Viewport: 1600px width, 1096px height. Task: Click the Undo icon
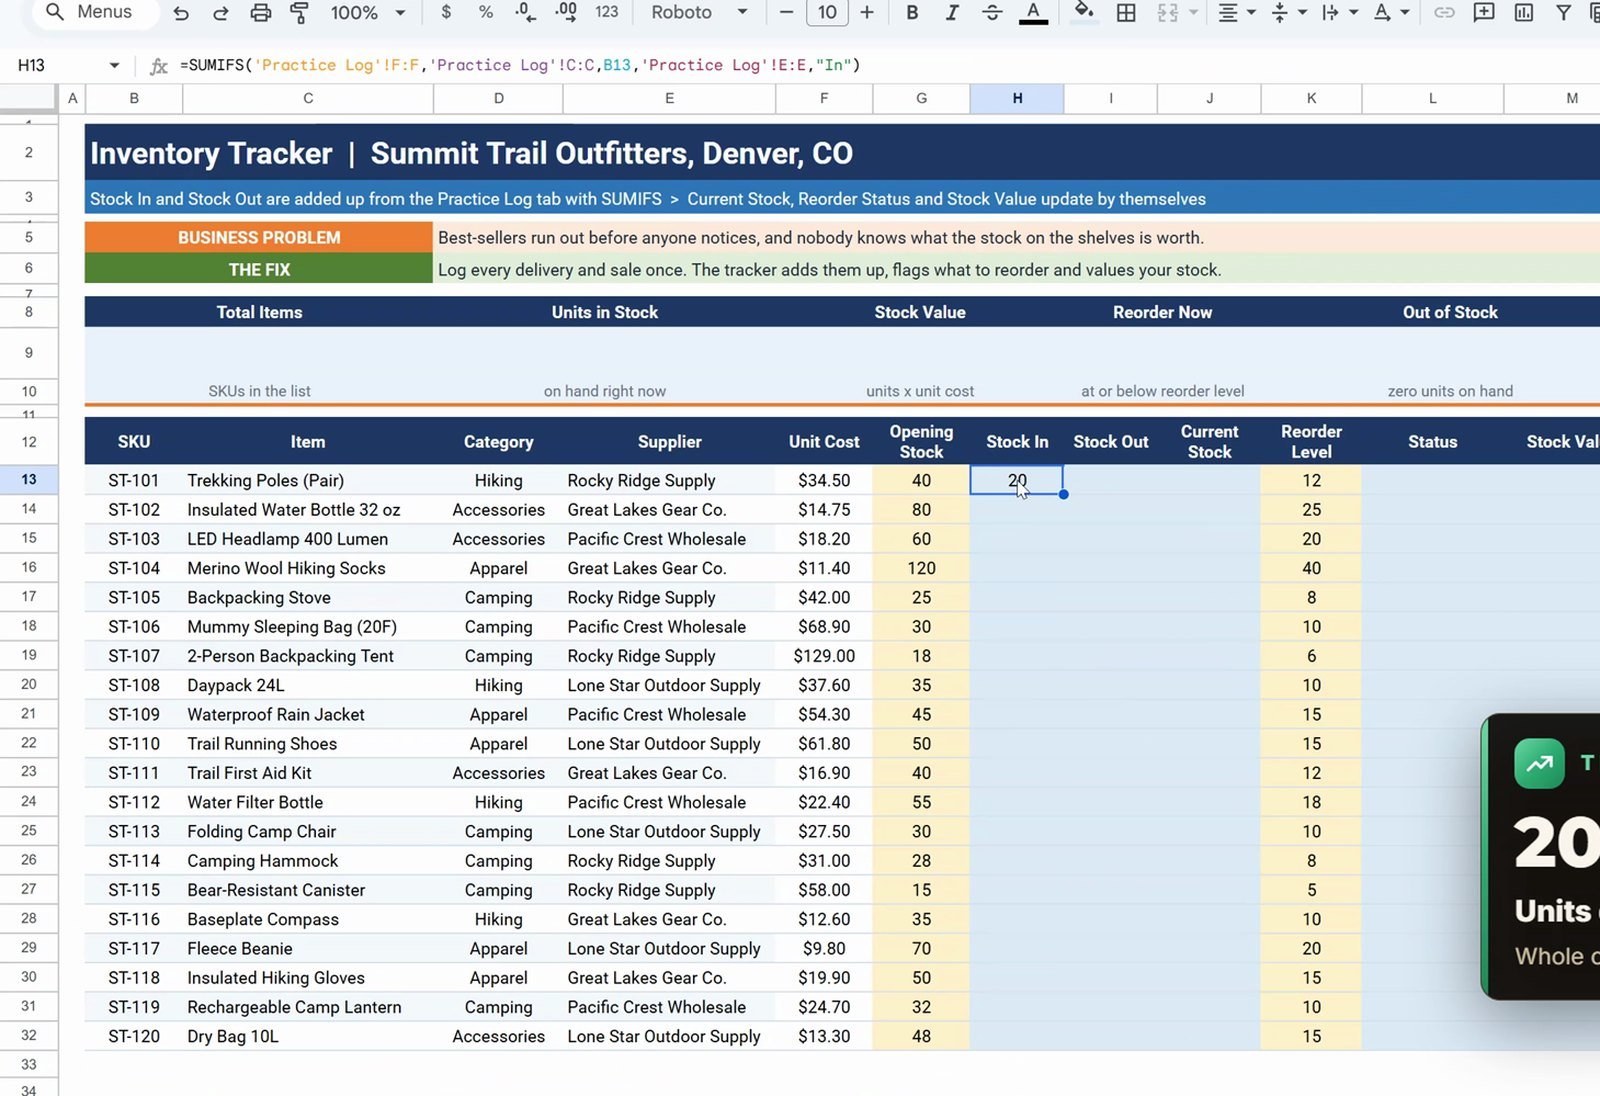[181, 12]
